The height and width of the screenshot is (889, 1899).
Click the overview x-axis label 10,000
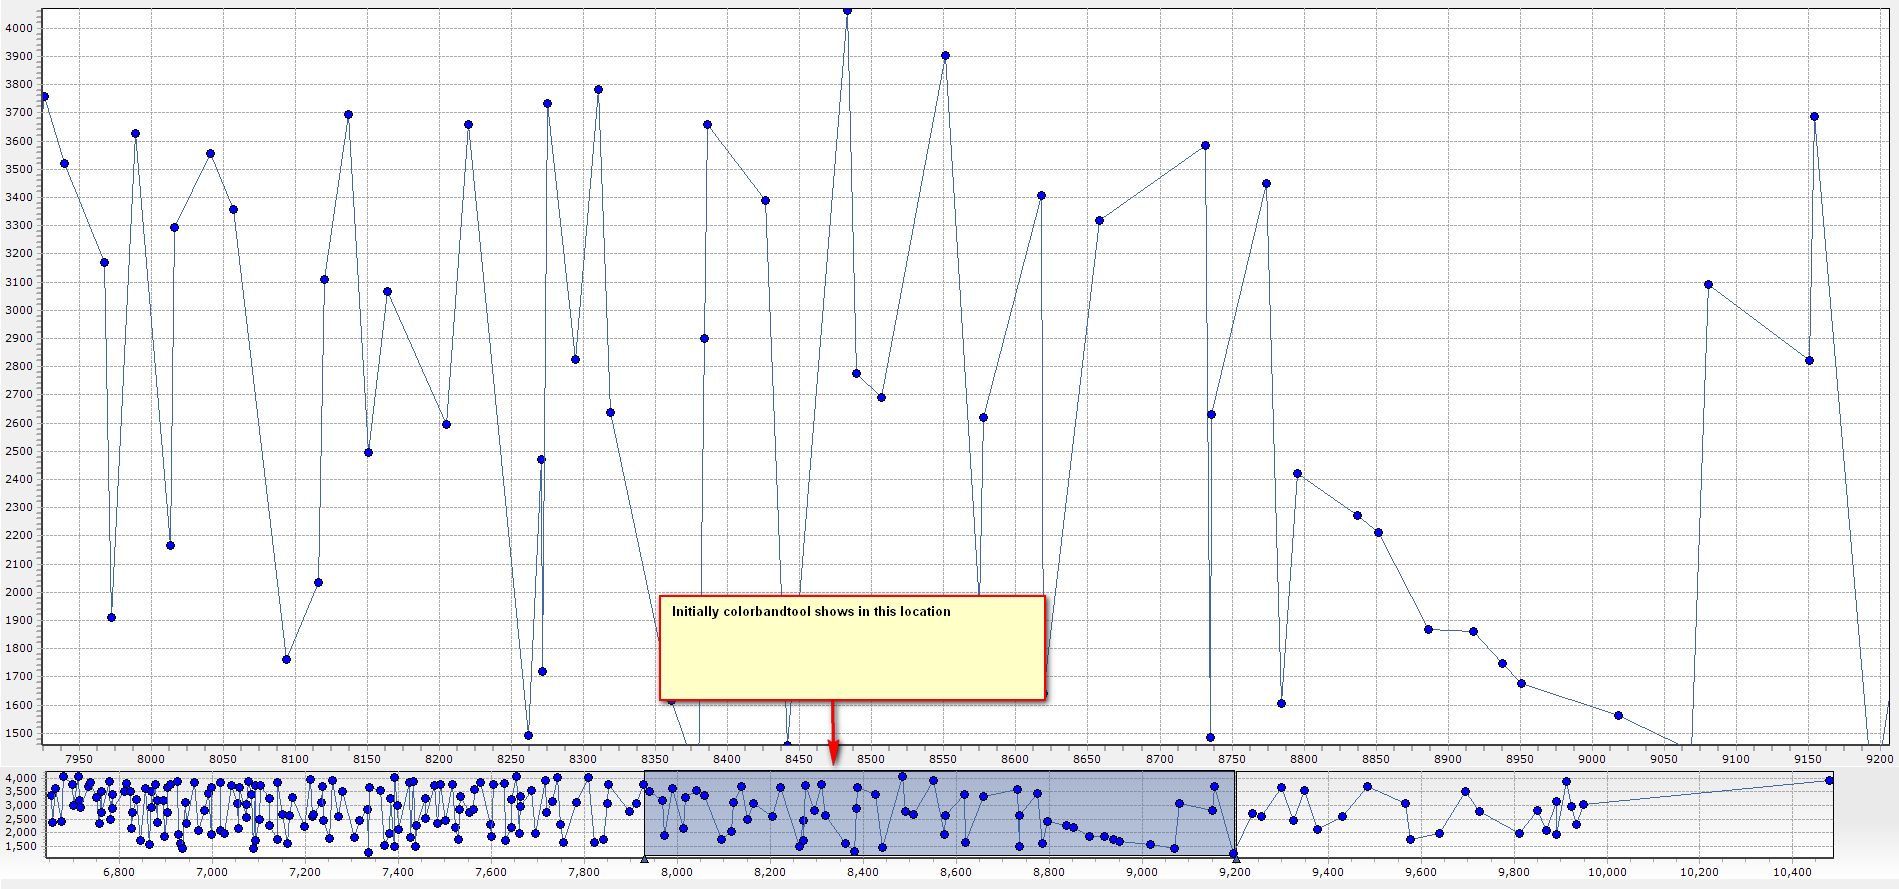click(x=1607, y=872)
